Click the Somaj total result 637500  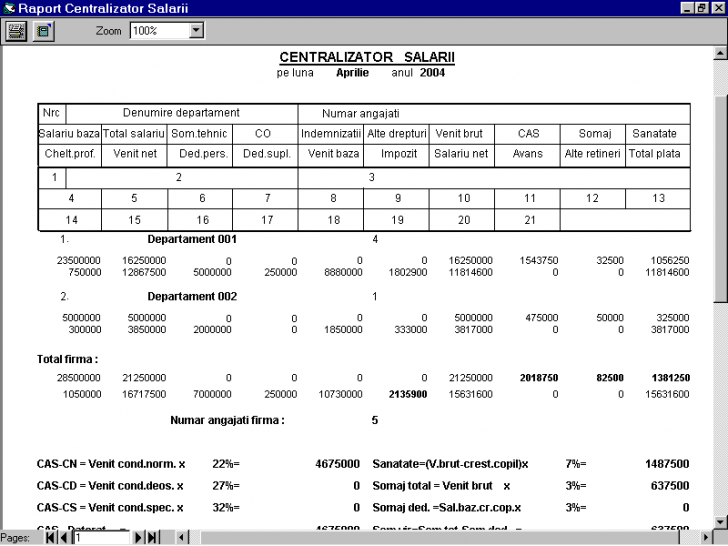pos(670,486)
